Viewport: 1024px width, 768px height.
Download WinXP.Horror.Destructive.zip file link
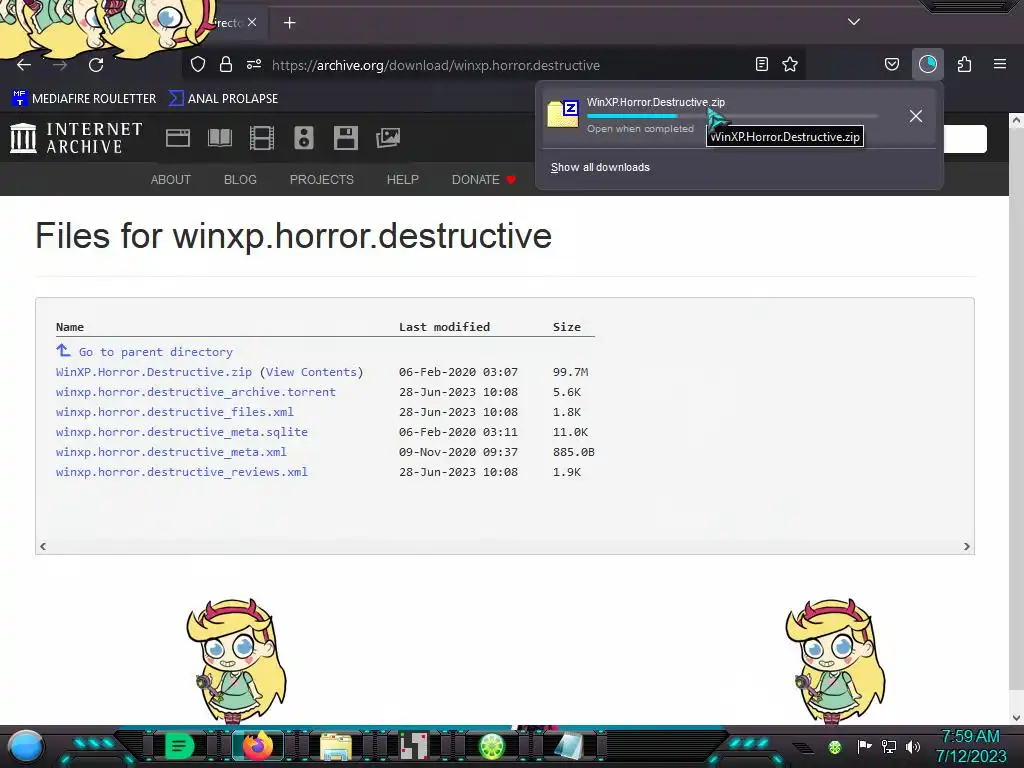[x=154, y=372]
